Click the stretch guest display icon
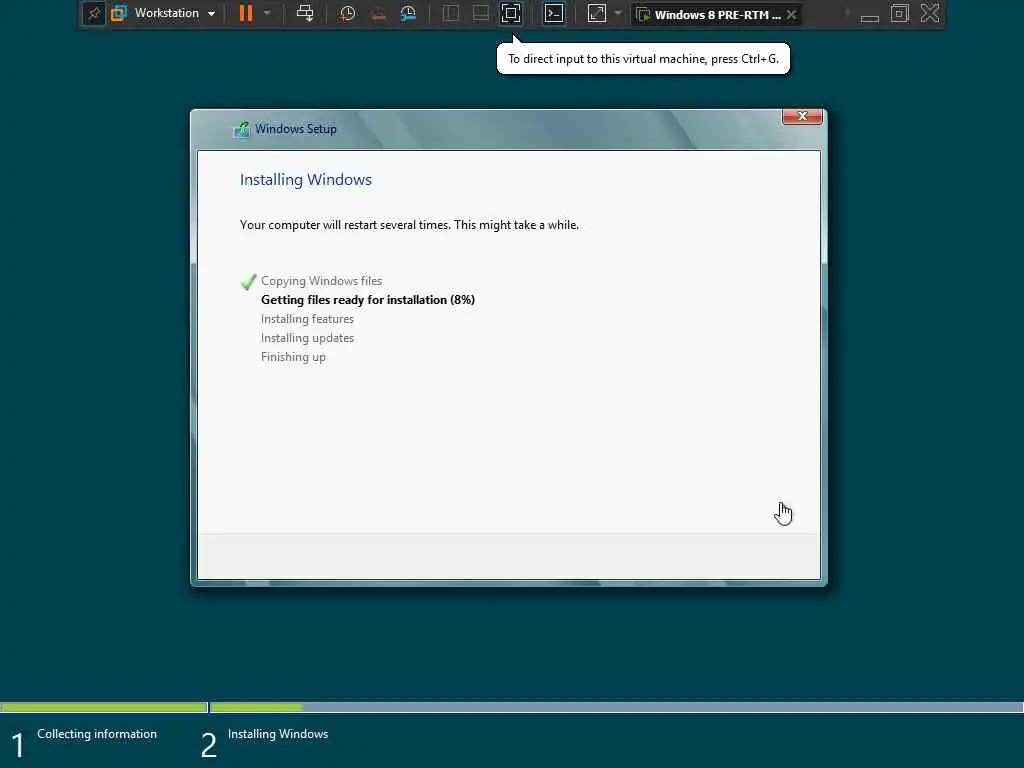This screenshot has height=768, width=1024. tap(597, 13)
